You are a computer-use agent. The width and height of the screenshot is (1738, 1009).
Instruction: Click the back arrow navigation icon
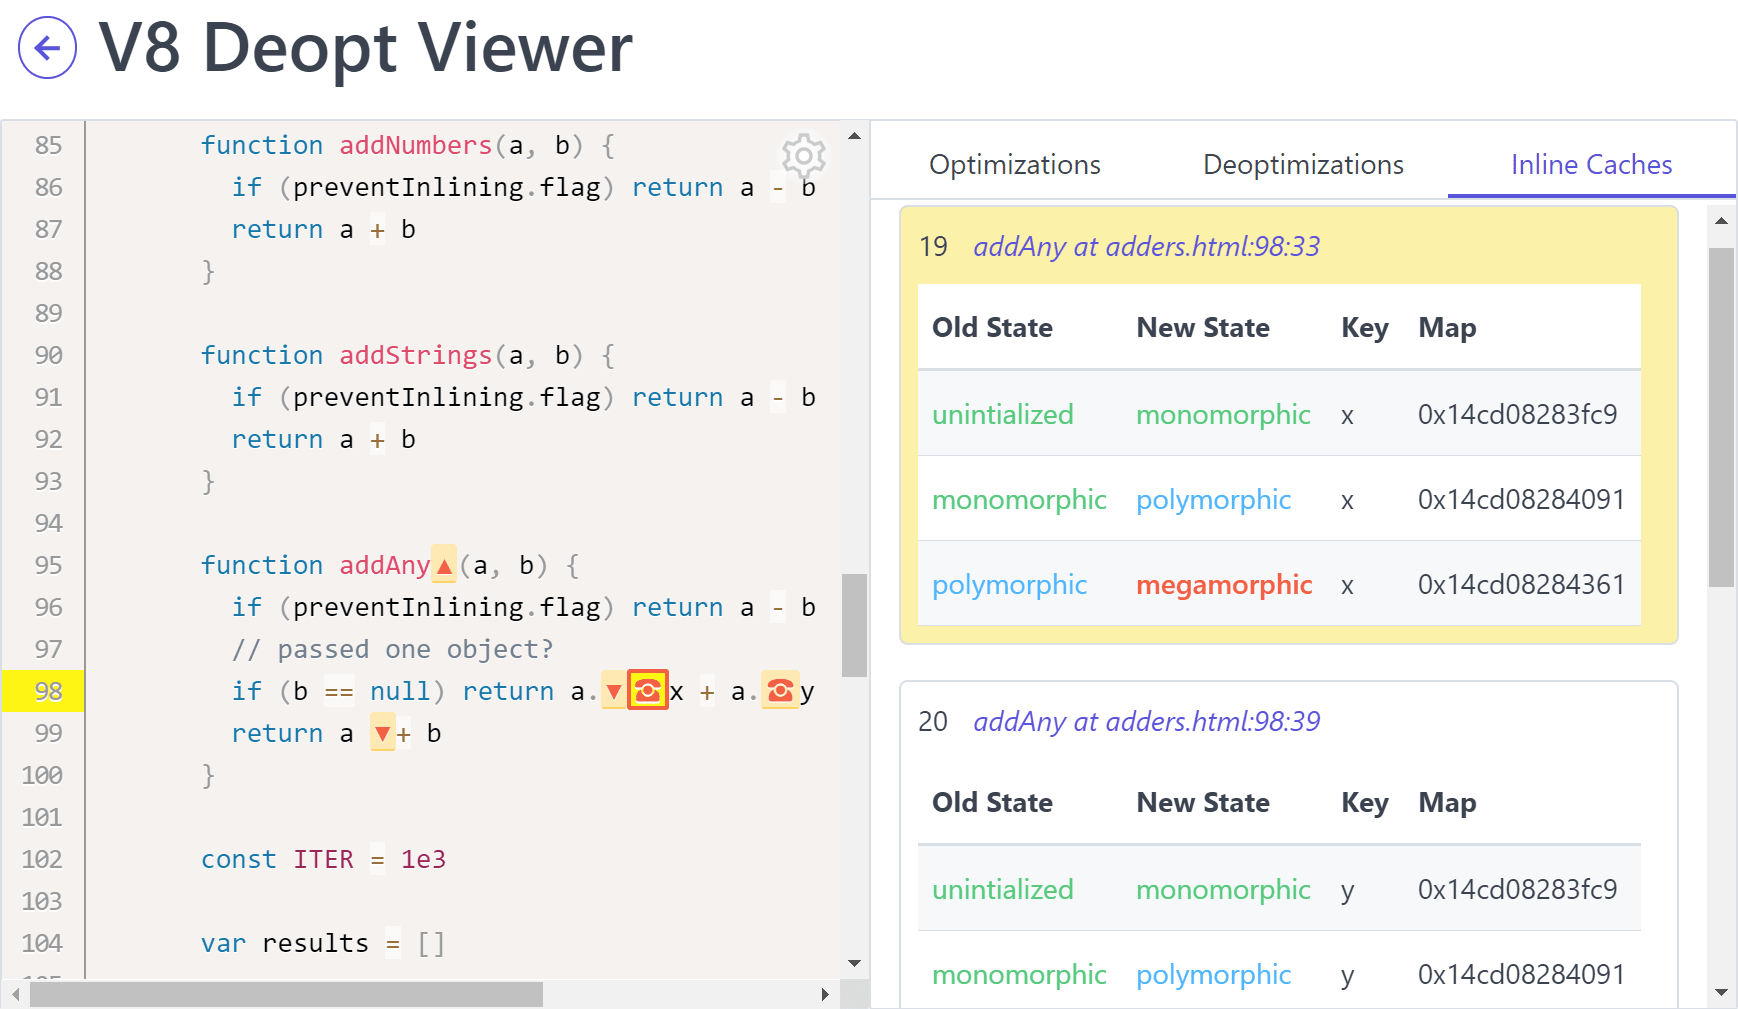point(46,47)
